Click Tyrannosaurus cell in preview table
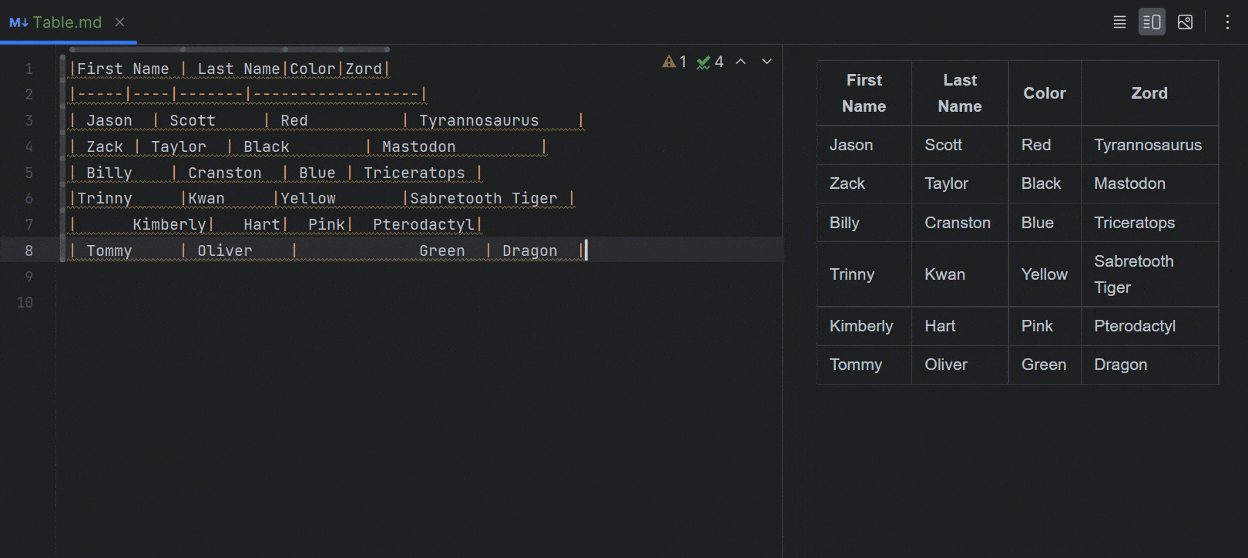The width and height of the screenshot is (1248, 558). 1148,145
